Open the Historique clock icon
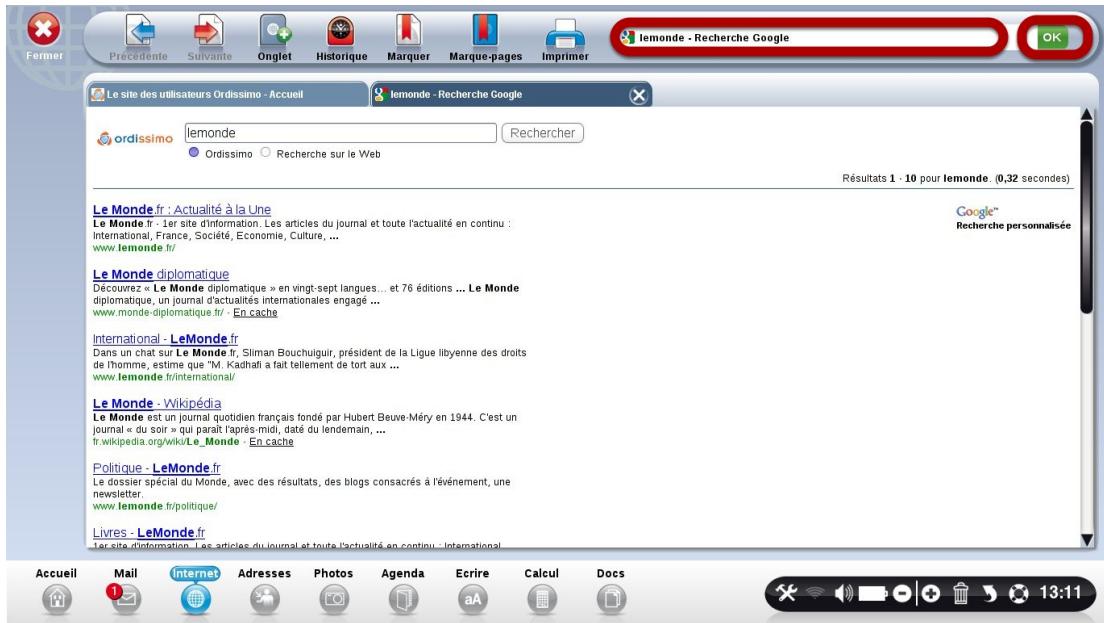 point(341,32)
